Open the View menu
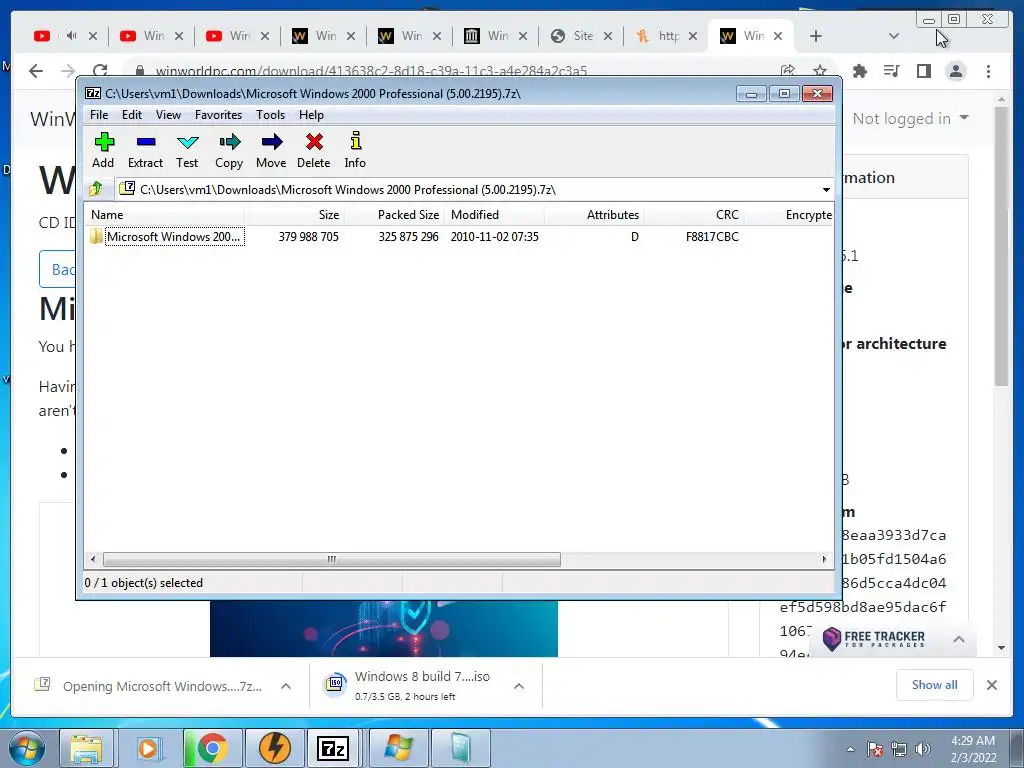The width and height of the screenshot is (1024, 768). [x=168, y=115]
